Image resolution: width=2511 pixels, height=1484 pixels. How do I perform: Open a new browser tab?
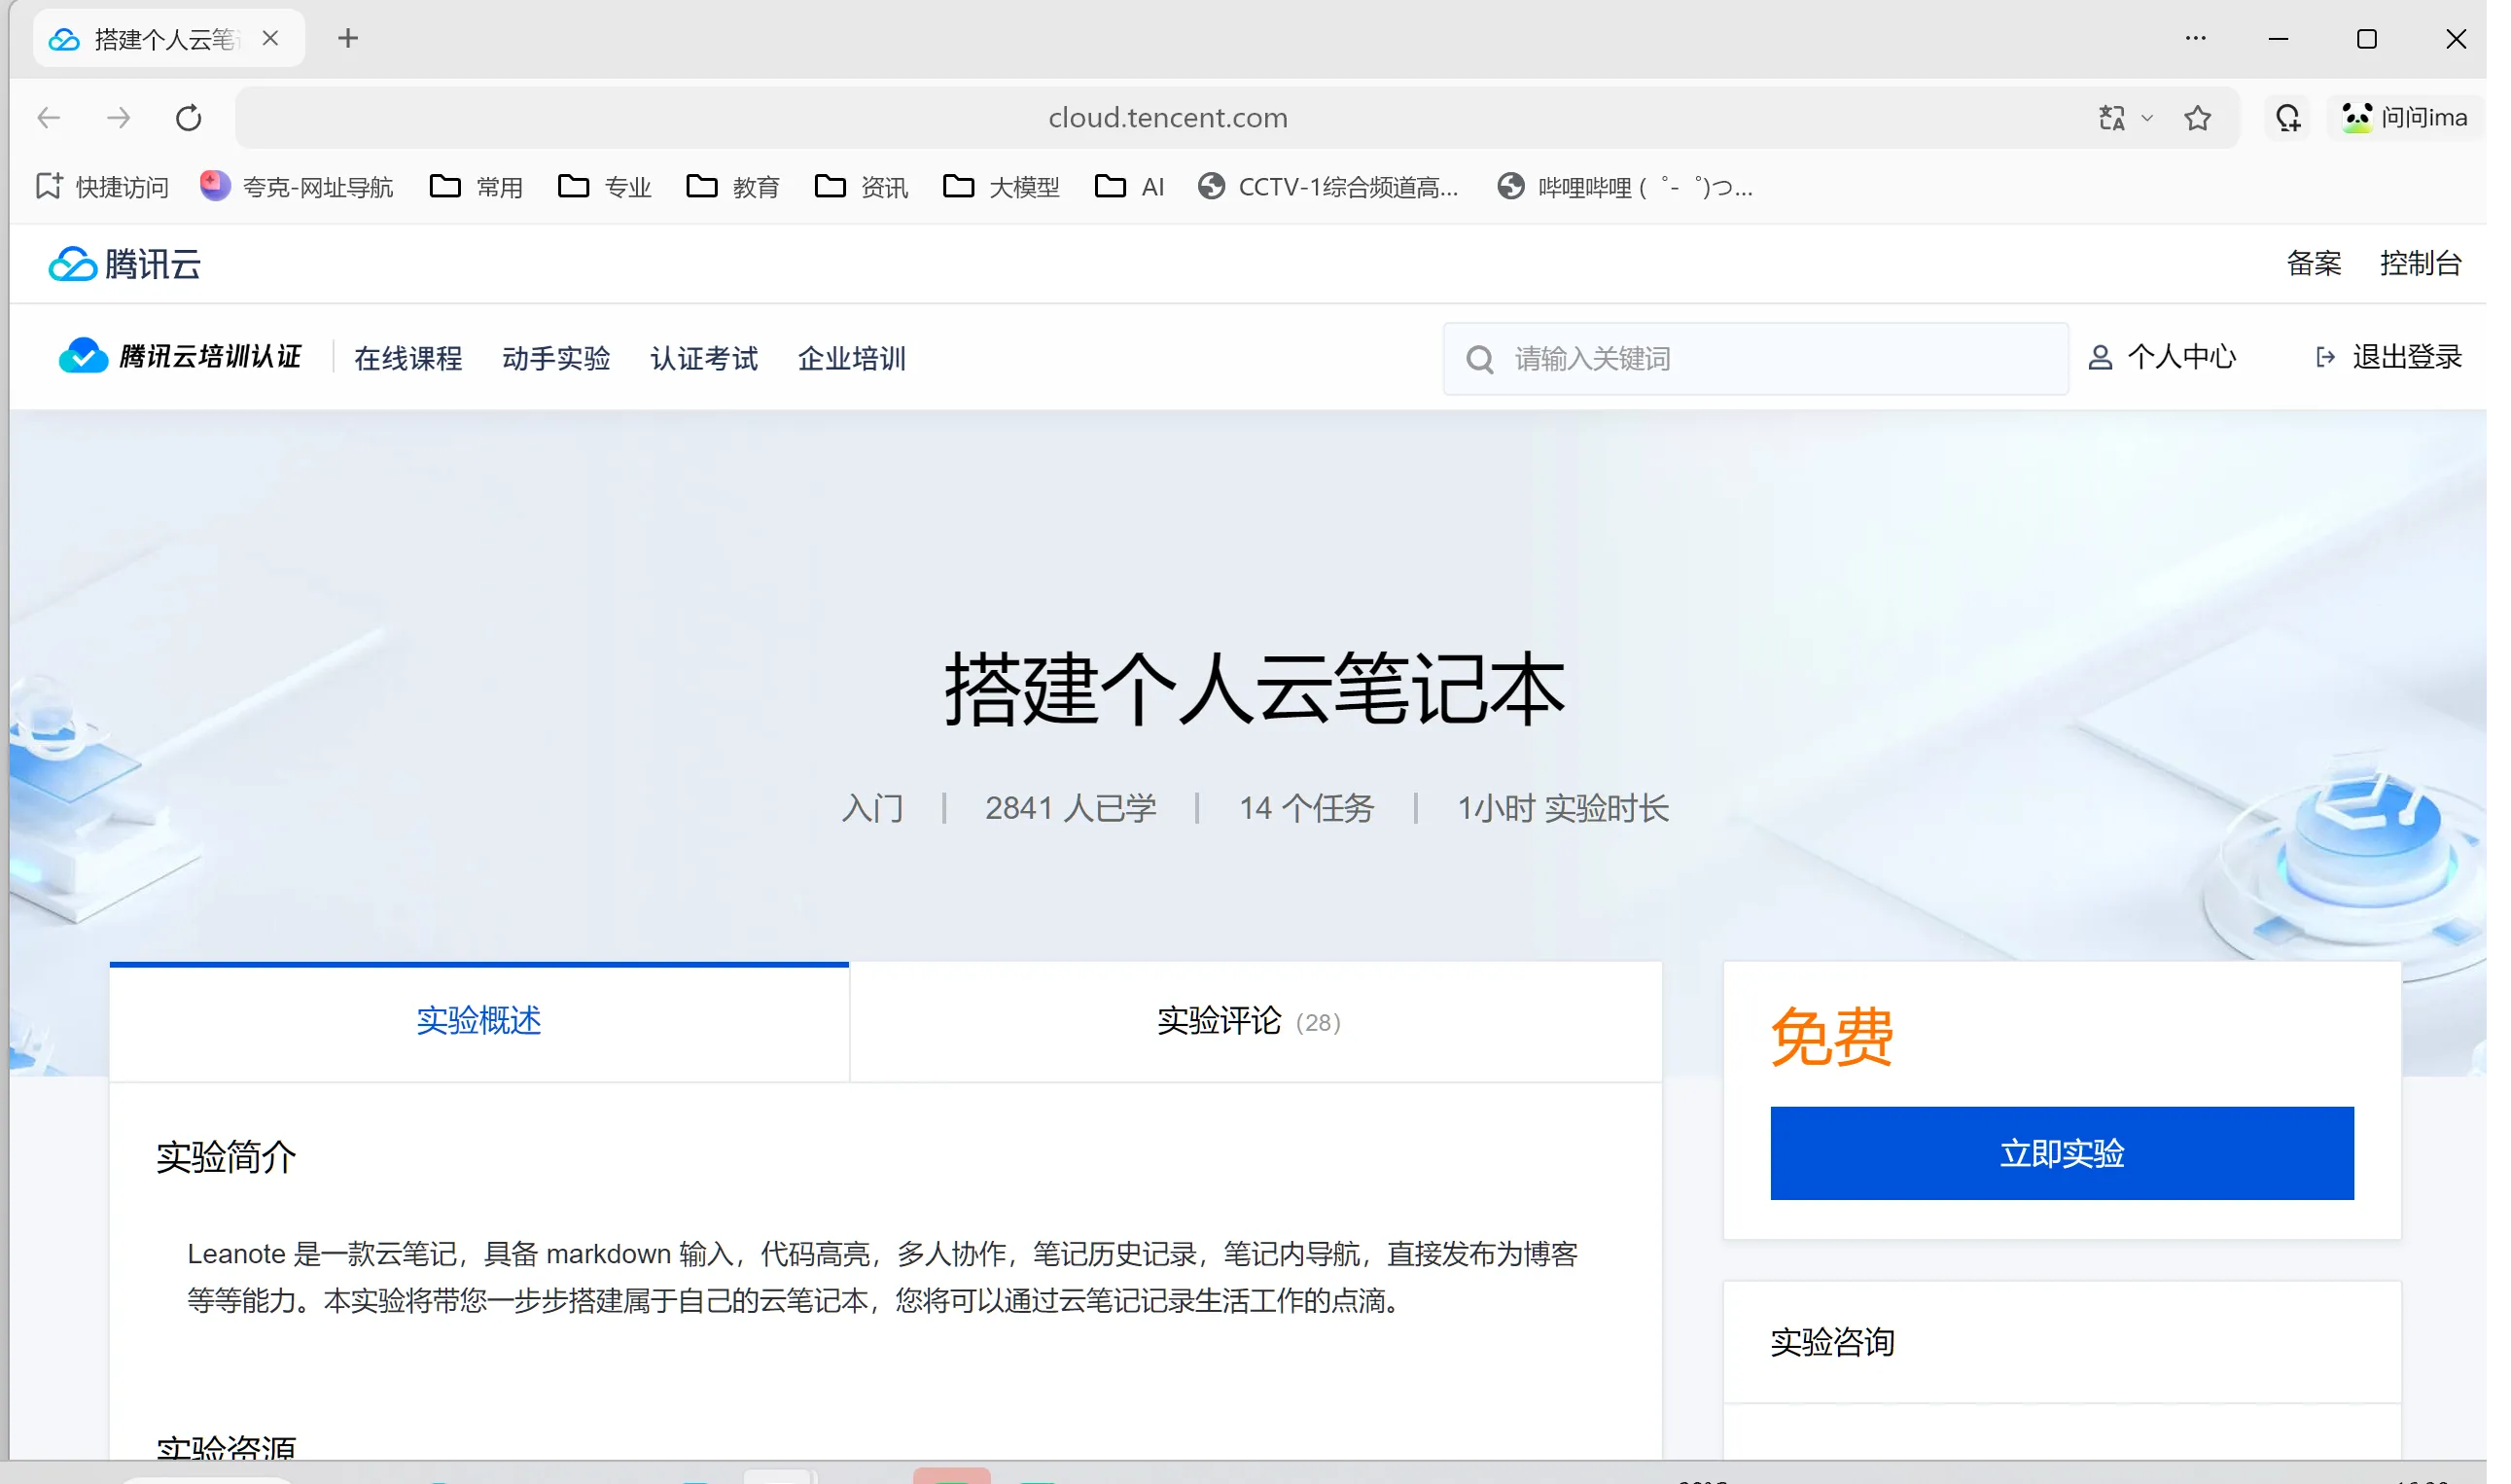[348, 38]
